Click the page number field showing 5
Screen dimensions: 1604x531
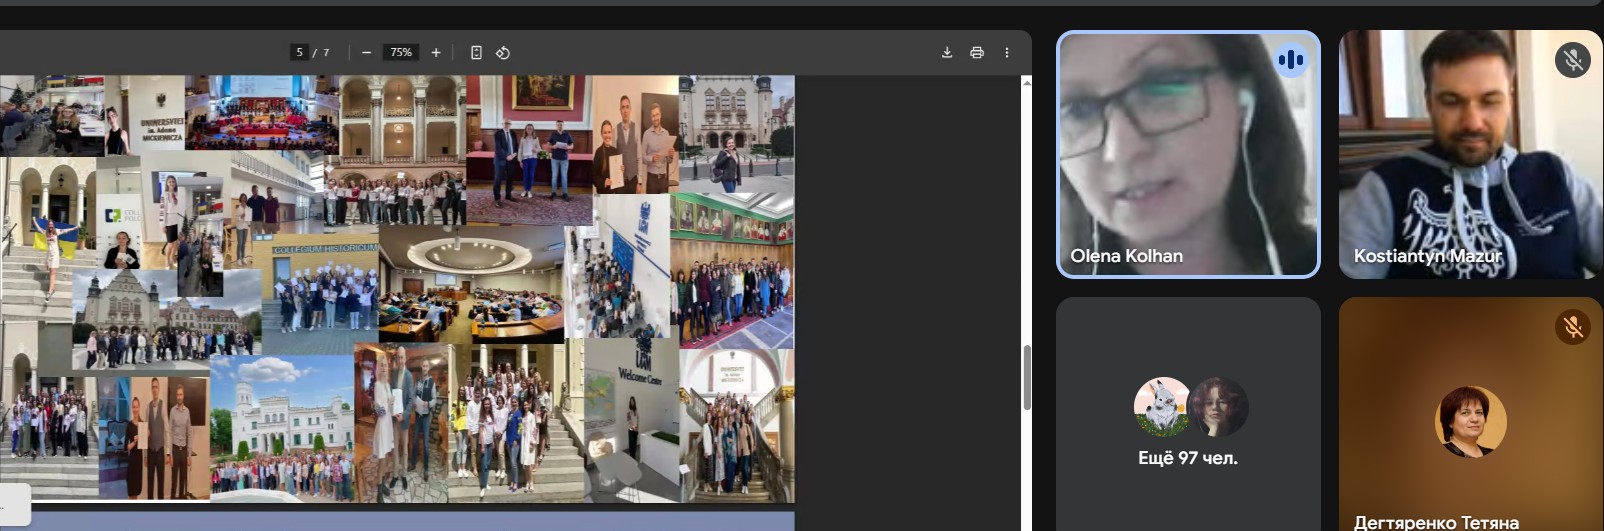pos(299,53)
